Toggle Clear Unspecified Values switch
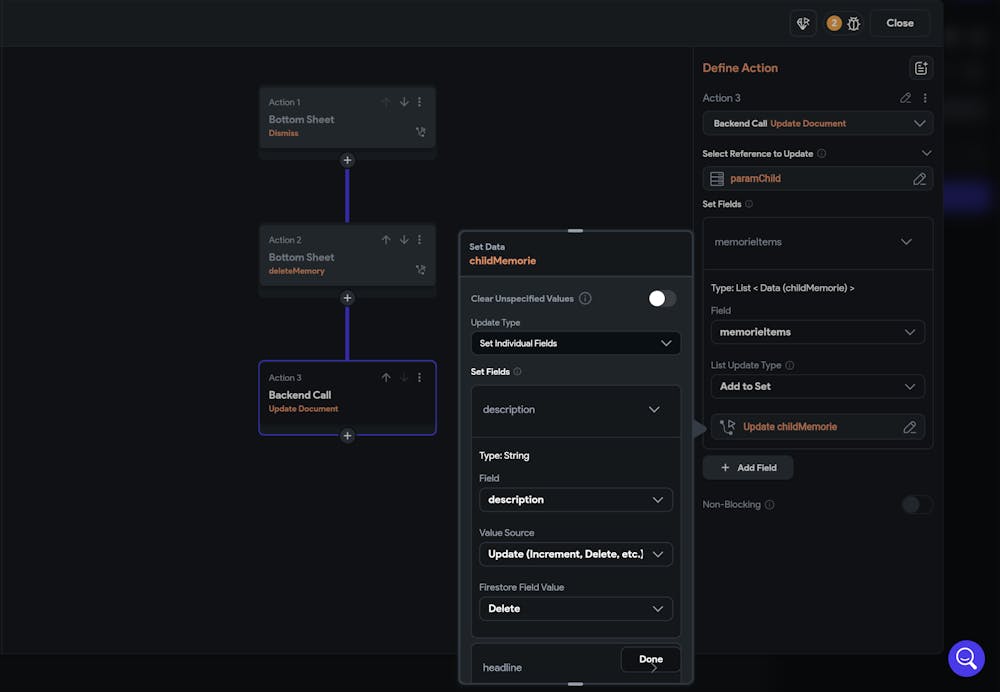Viewport: 1000px width, 692px height. pyautogui.click(x=661, y=298)
